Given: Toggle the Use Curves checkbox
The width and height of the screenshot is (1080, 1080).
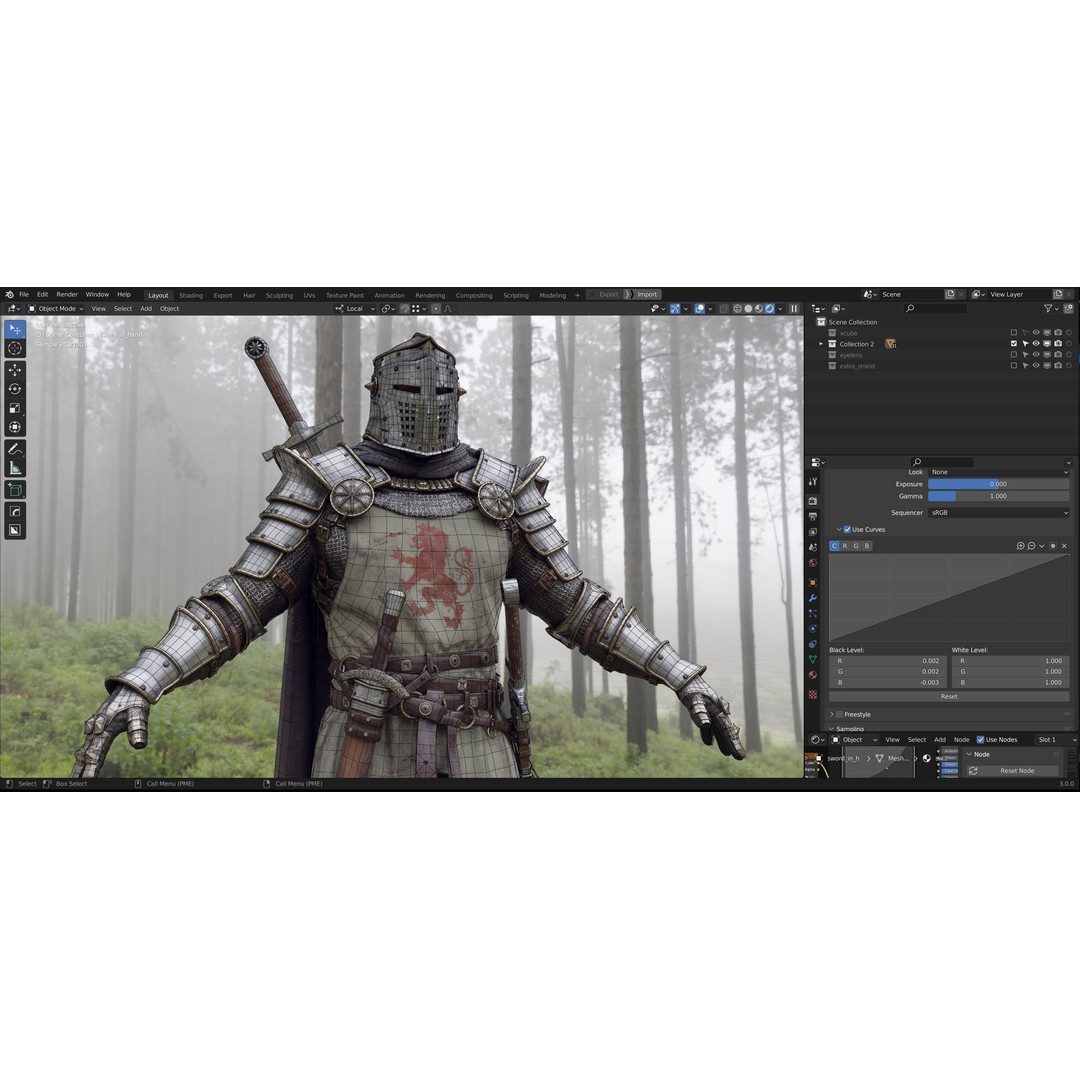Looking at the screenshot, I should coord(847,529).
